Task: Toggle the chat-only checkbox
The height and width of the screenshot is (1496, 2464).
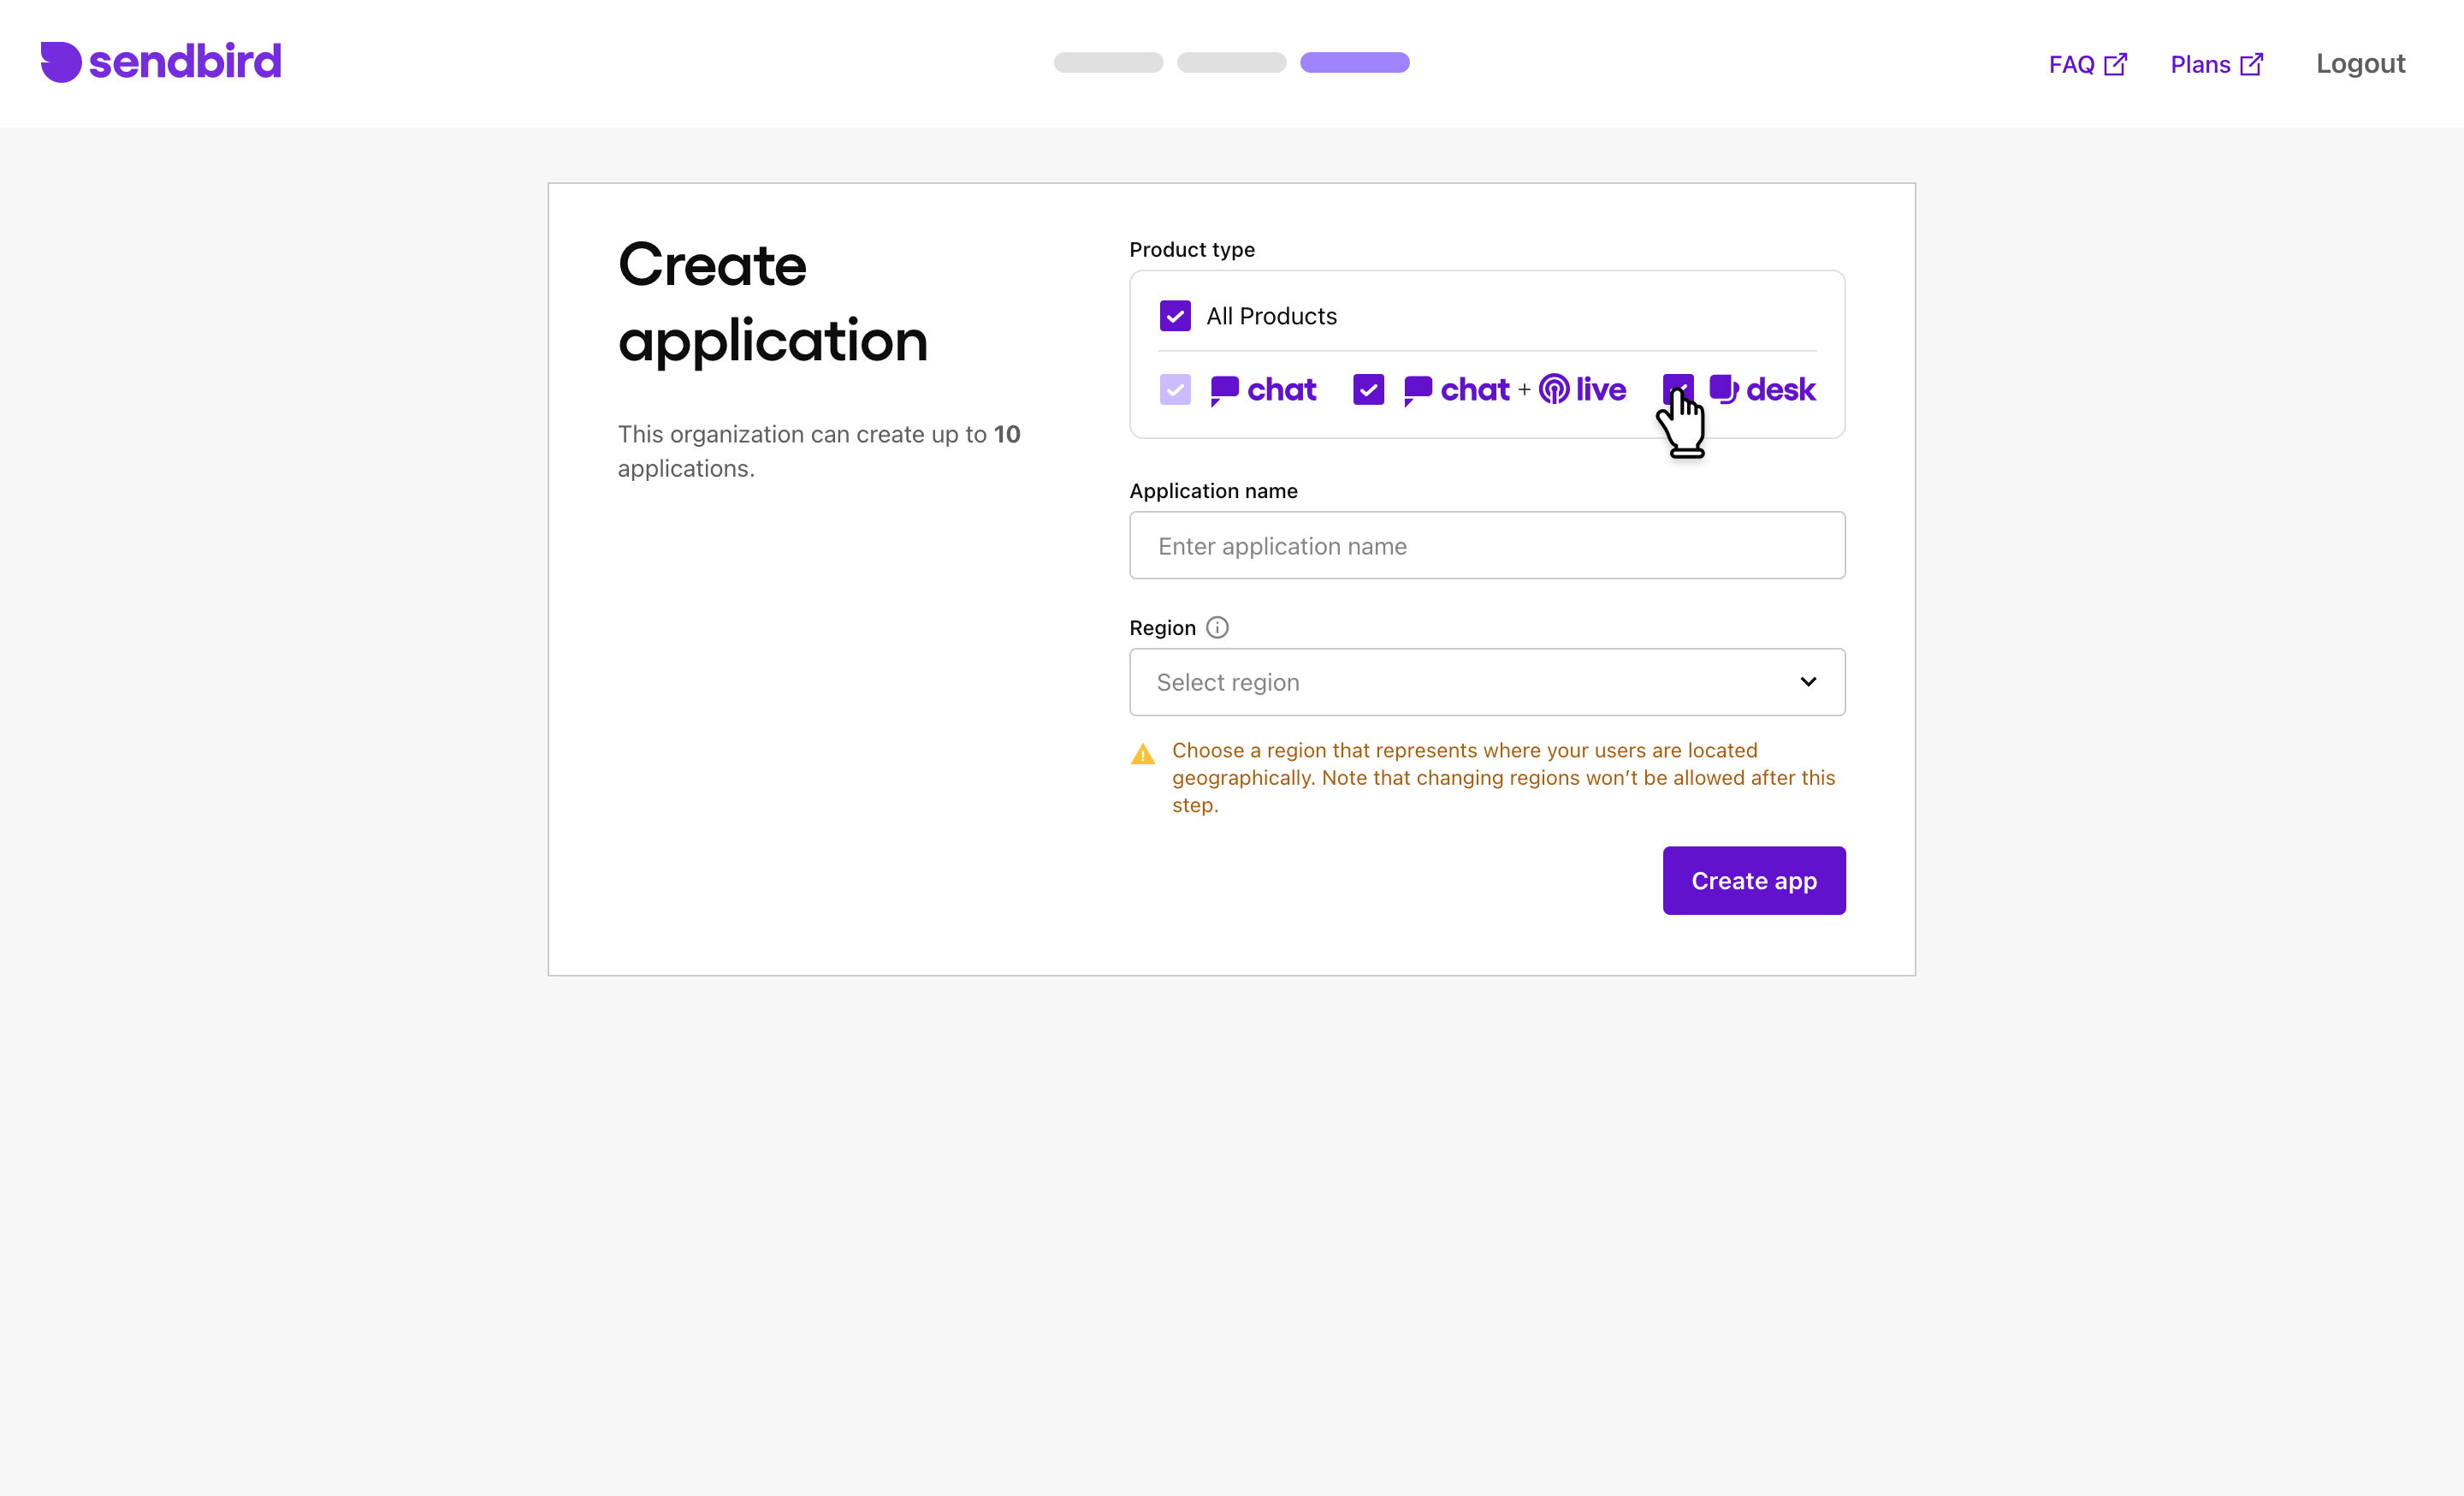Action: point(1175,389)
